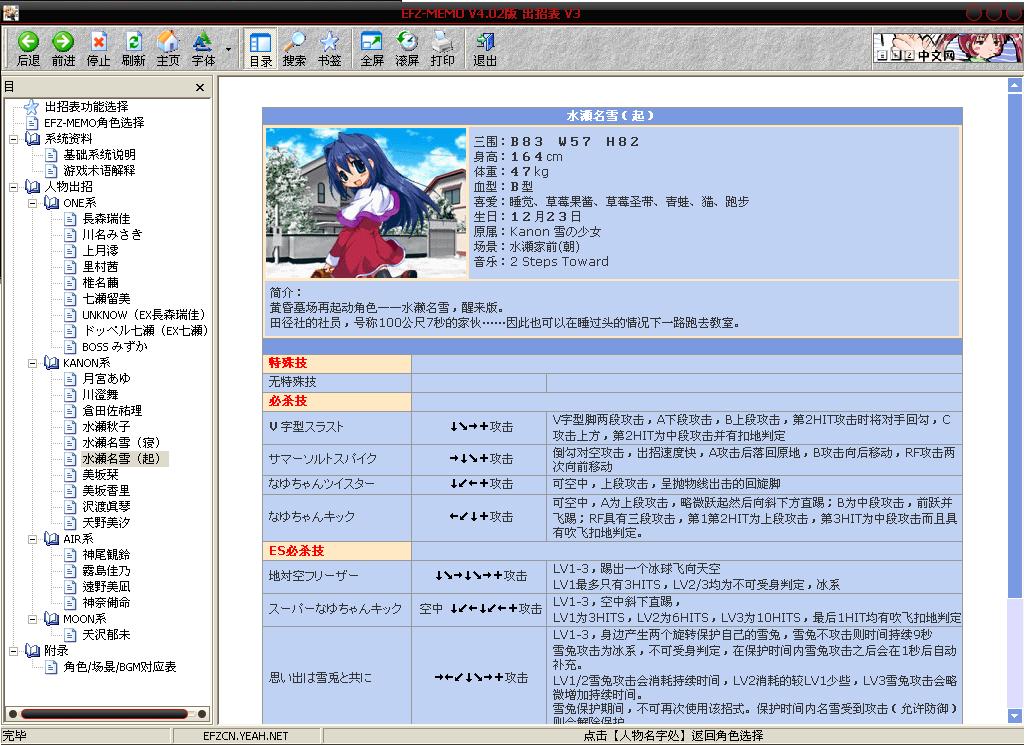Select 游戏术语解释 in the tree
Viewport: 1029px width, 745px height.
(x=99, y=171)
